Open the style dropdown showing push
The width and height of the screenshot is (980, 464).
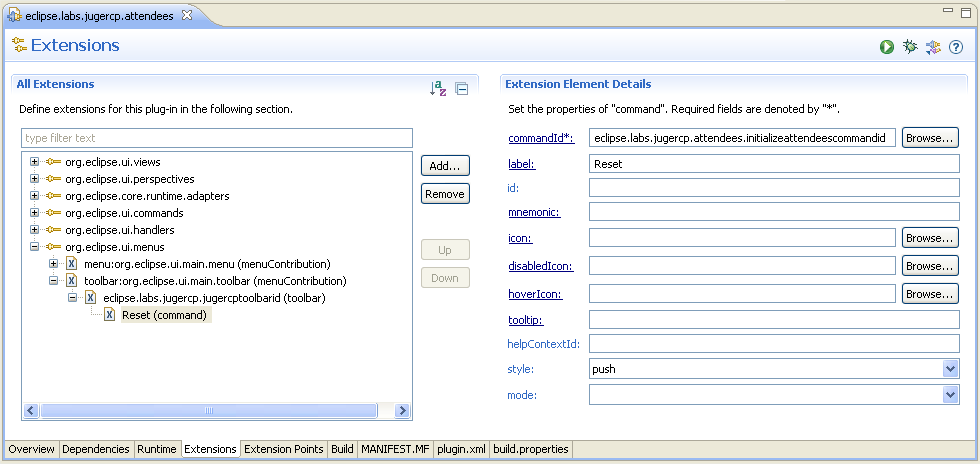(950, 369)
